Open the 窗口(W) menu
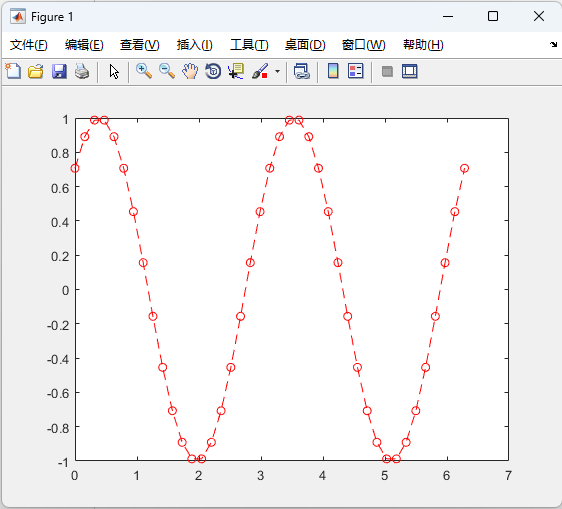This screenshot has height=509, width=562. coord(363,45)
